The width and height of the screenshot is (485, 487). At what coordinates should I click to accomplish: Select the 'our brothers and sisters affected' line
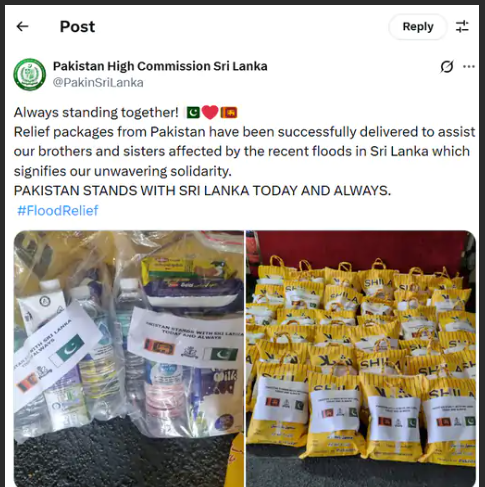242,151
